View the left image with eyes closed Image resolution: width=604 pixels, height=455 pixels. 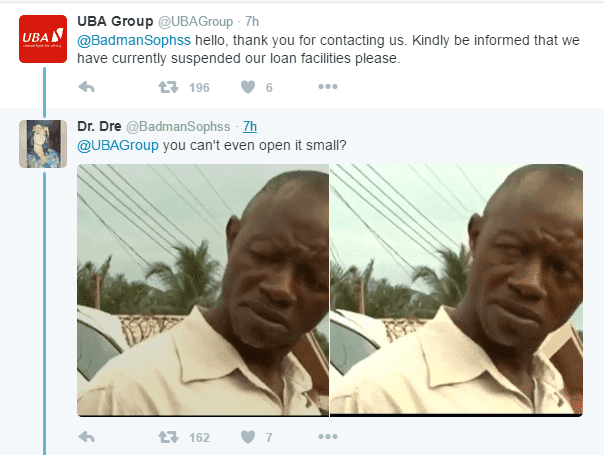click(203, 290)
